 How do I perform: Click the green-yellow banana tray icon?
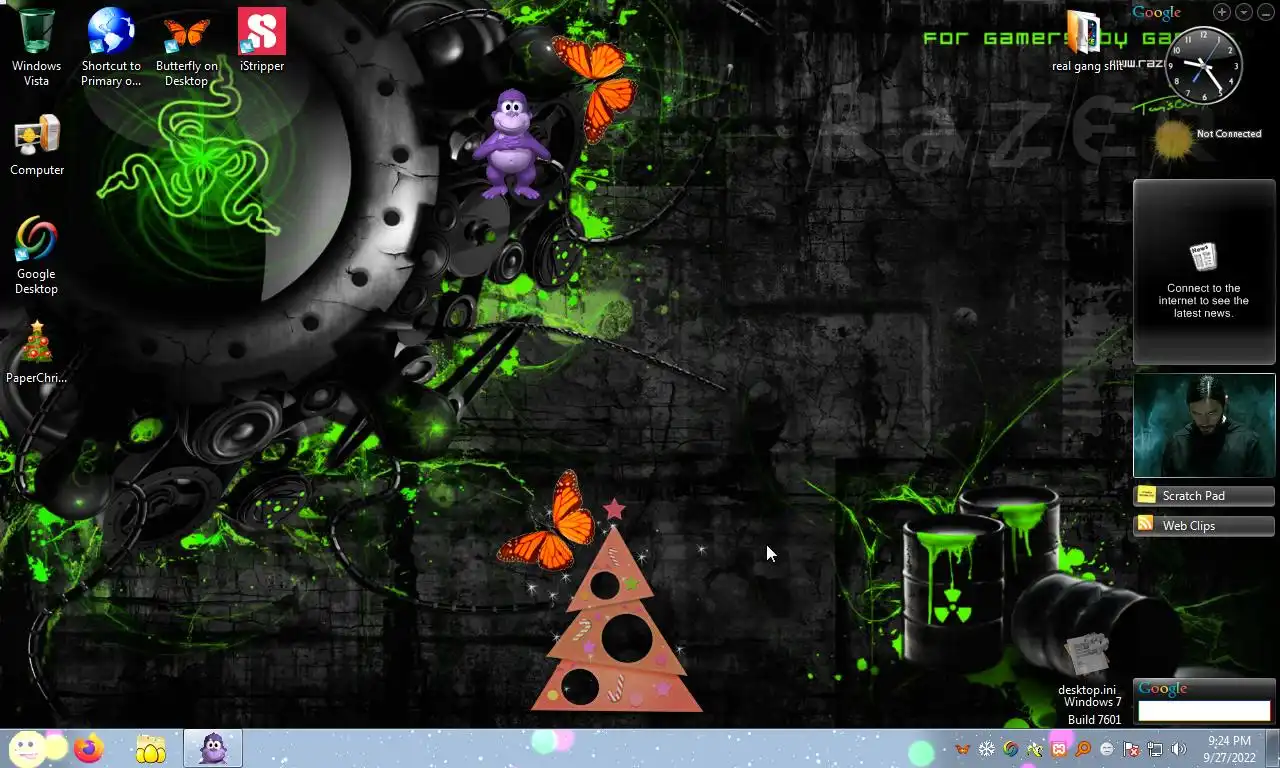pos(1035,749)
